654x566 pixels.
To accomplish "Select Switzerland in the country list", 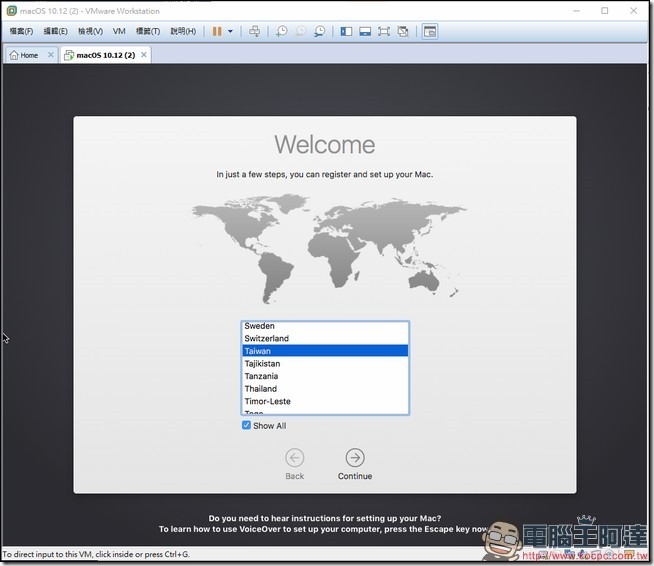I will pos(325,338).
